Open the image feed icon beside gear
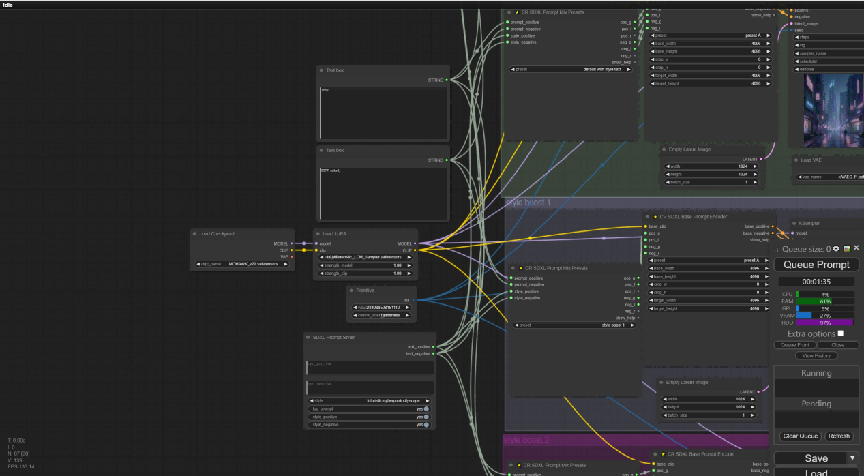The height and width of the screenshot is (476, 864). [847, 249]
